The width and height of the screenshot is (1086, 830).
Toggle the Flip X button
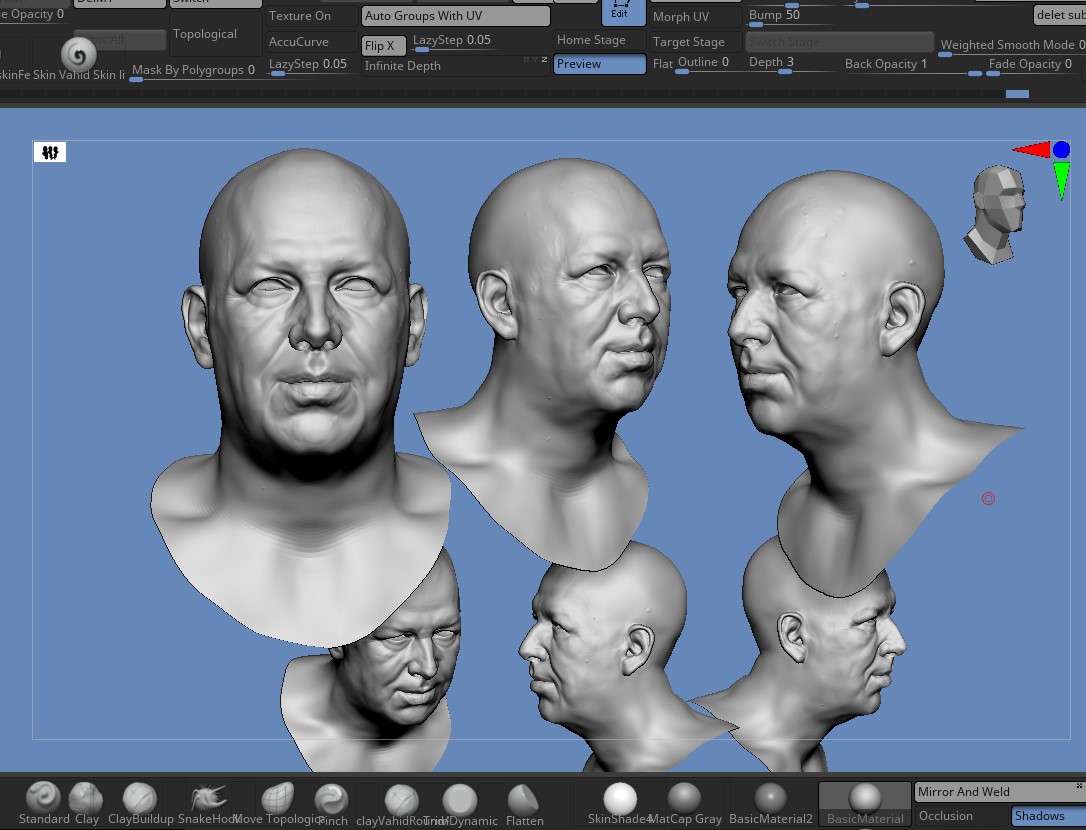(x=384, y=46)
